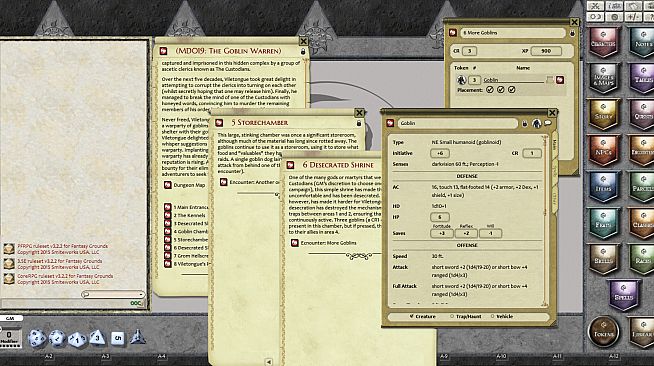Pick the d4 pyramid die with 3

coord(97,337)
